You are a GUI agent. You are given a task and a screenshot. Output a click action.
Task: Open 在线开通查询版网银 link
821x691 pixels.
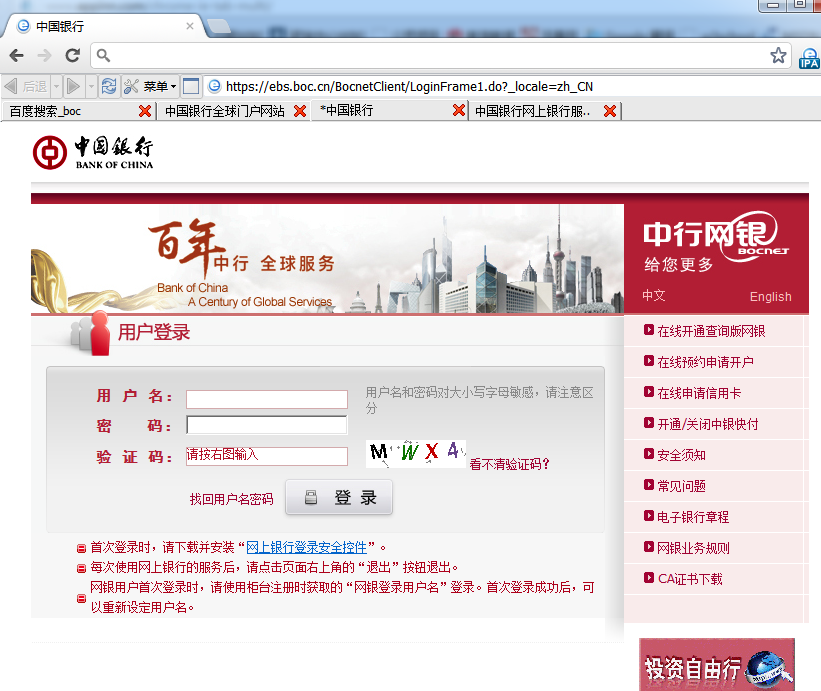[x=711, y=331]
